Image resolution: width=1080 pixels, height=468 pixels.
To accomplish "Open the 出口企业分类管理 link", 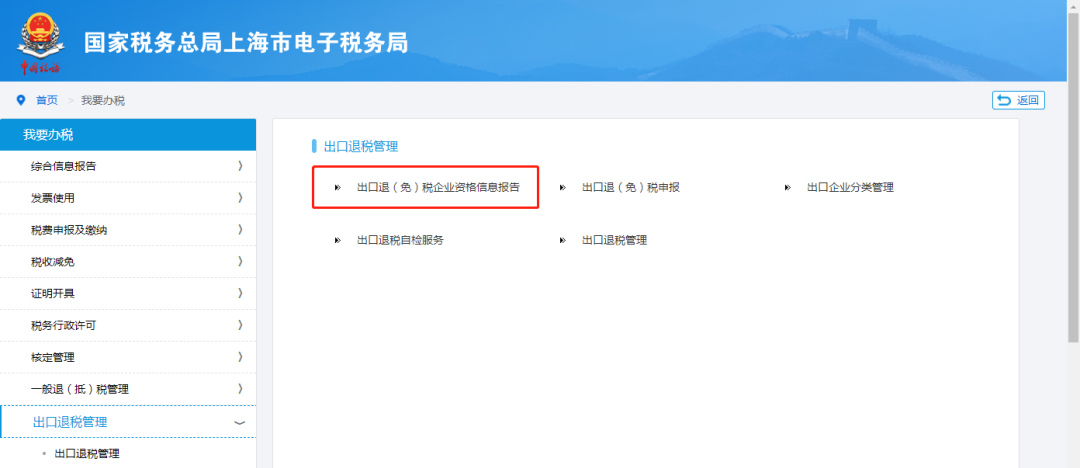I will (850, 187).
